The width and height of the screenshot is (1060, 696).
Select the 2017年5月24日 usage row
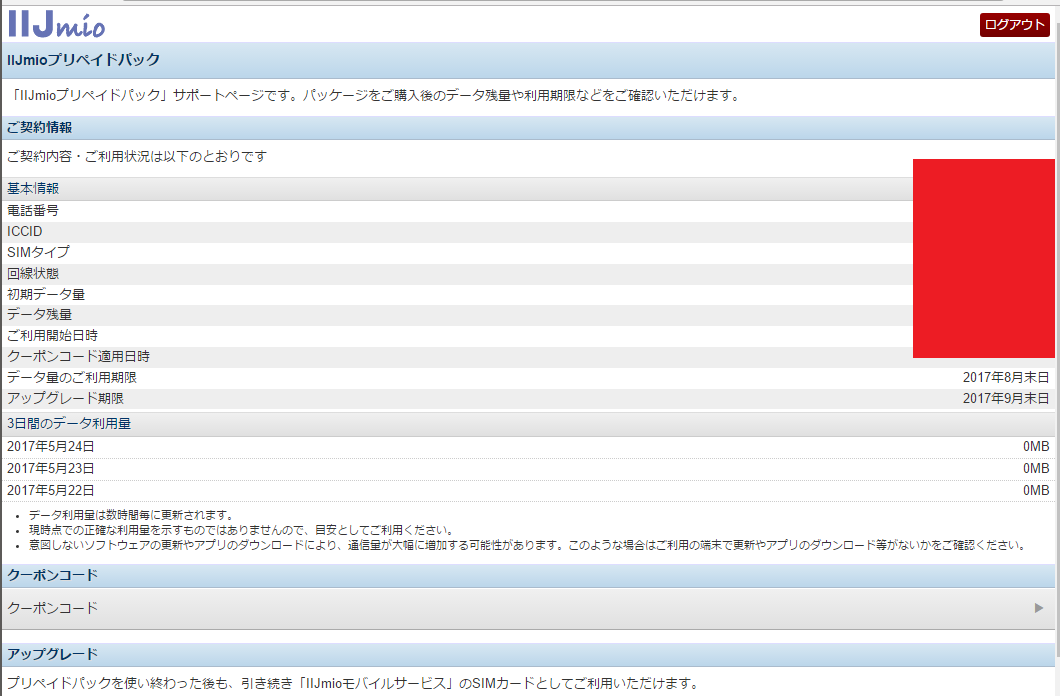point(50,444)
